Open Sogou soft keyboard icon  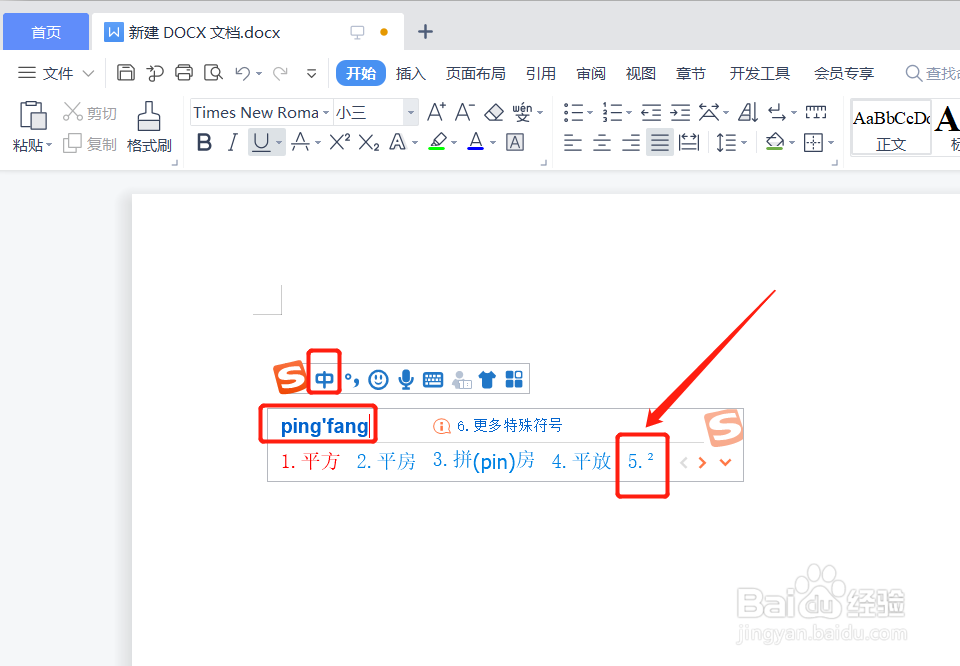pos(433,380)
